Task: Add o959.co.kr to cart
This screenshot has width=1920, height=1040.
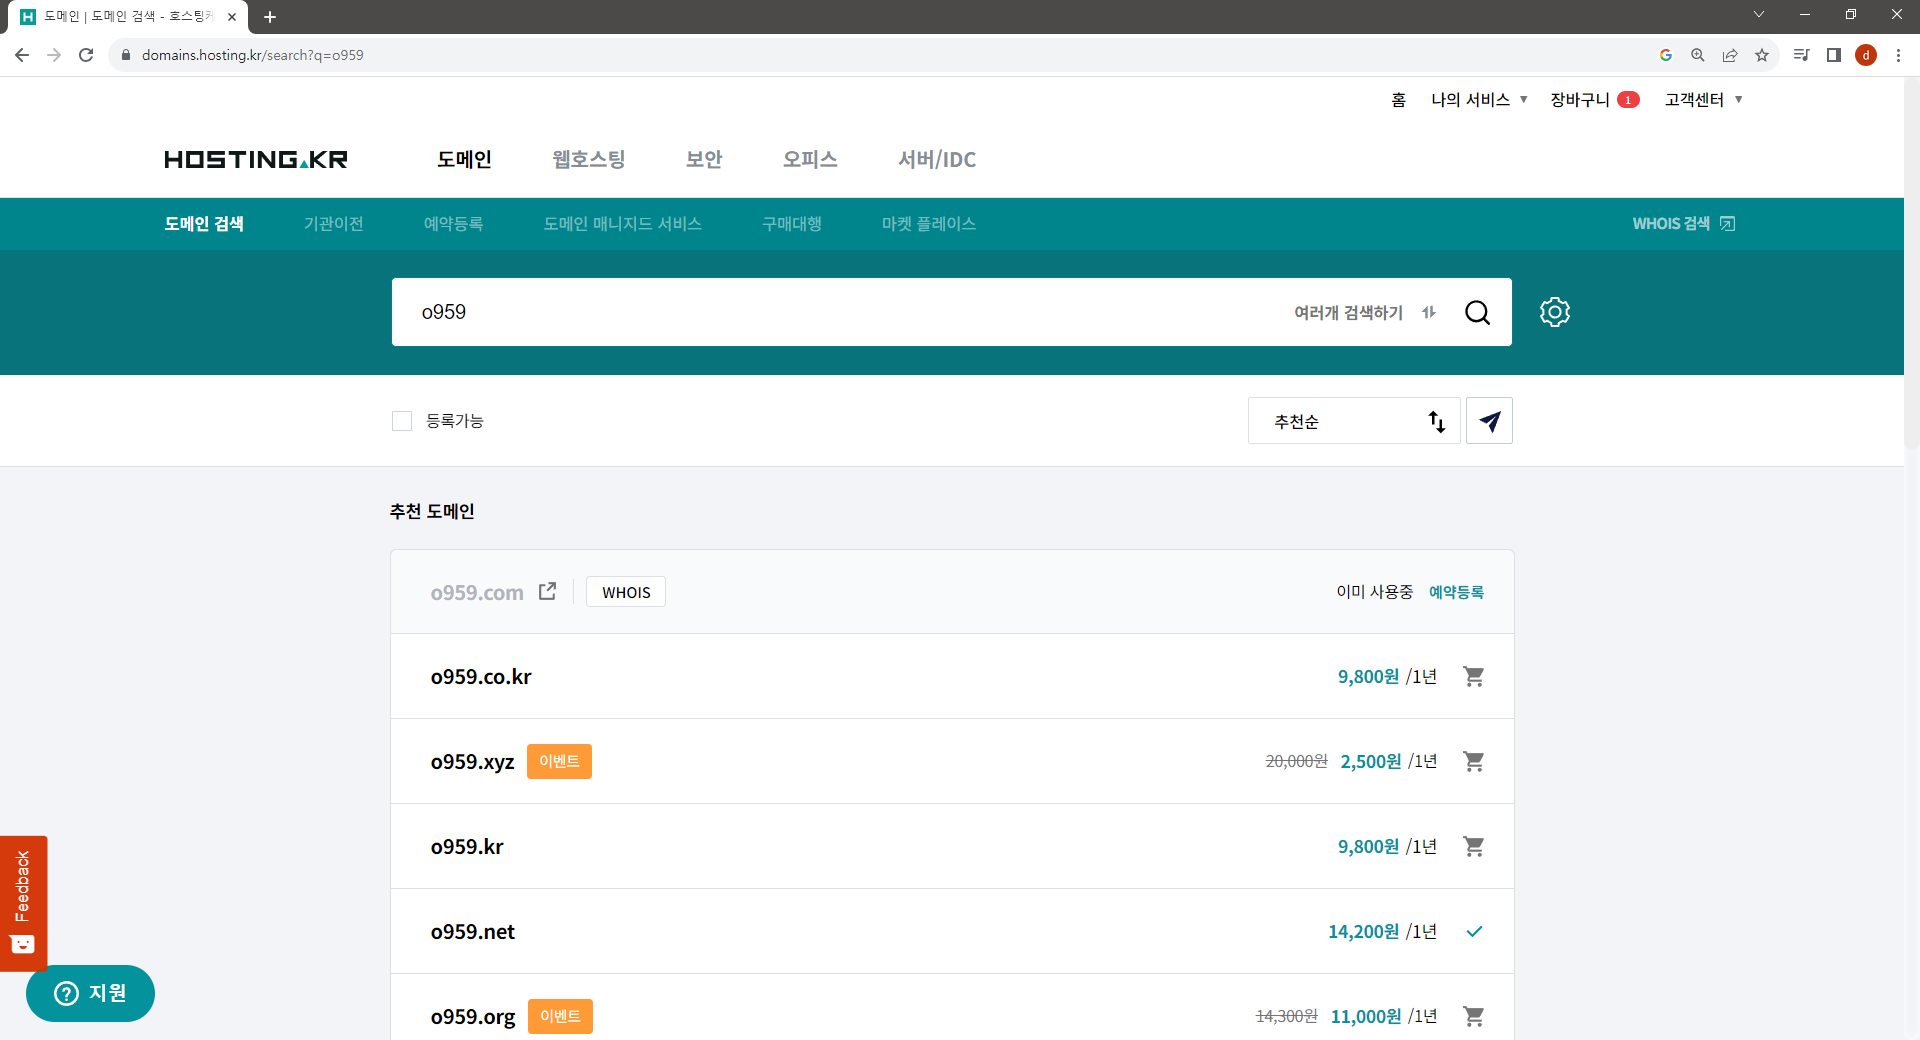Action: click(x=1474, y=677)
